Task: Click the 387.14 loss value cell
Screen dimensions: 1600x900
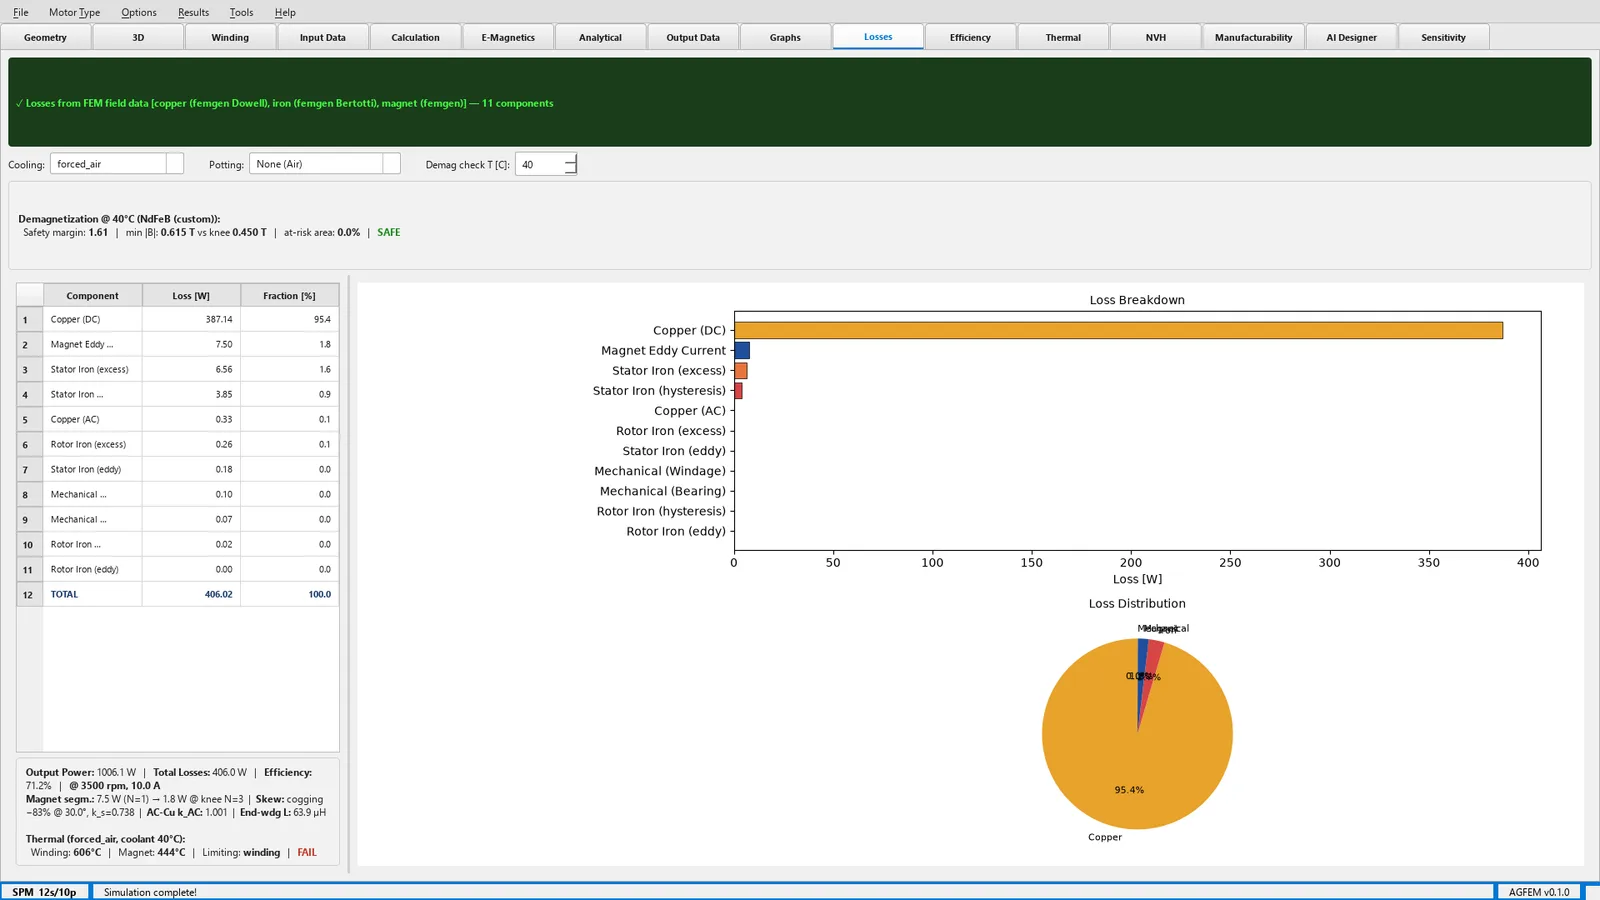Action: (x=191, y=319)
